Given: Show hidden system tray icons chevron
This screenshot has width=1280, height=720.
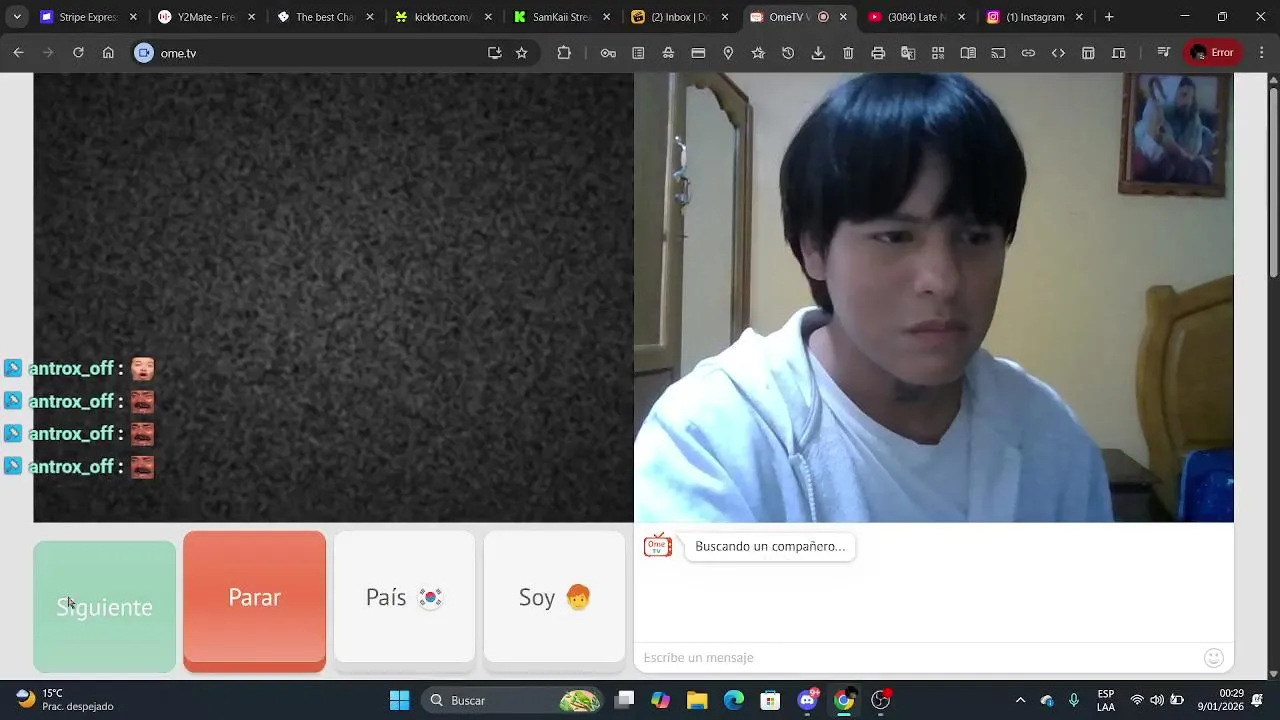Looking at the screenshot, I should pyautogui.click(x=1020, y=700).
